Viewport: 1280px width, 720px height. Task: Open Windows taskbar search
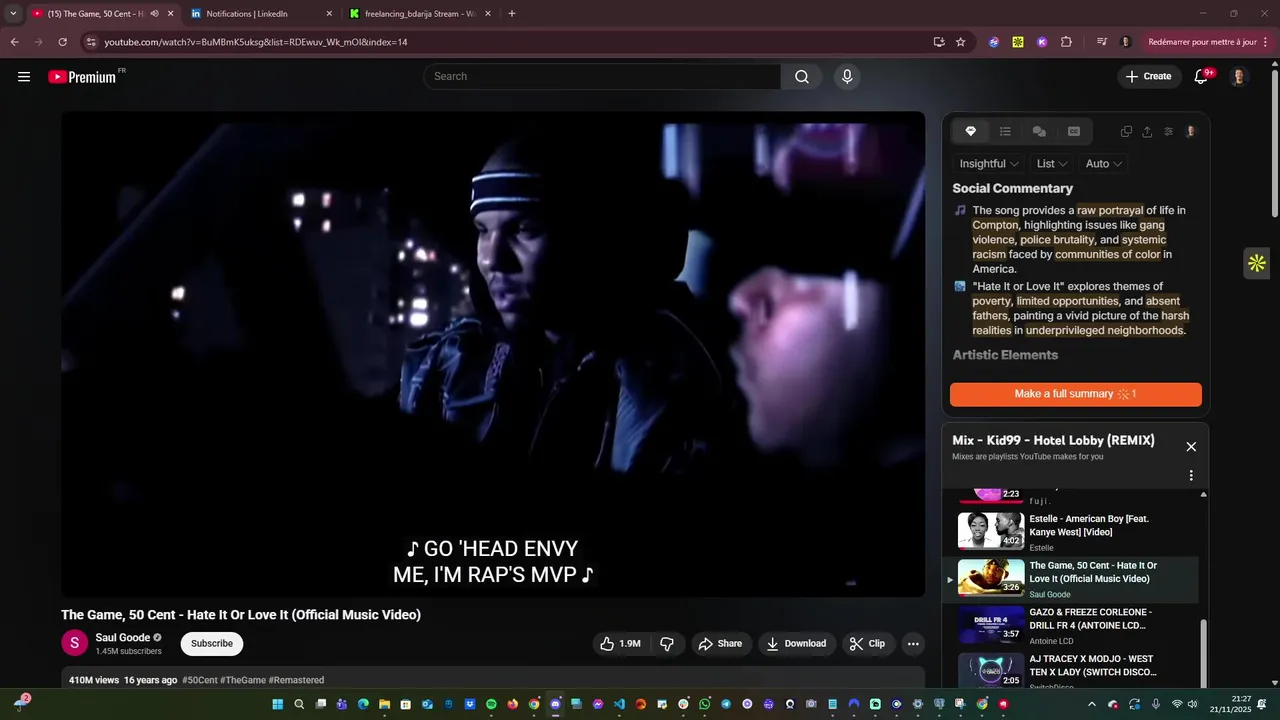pos(299,704)
